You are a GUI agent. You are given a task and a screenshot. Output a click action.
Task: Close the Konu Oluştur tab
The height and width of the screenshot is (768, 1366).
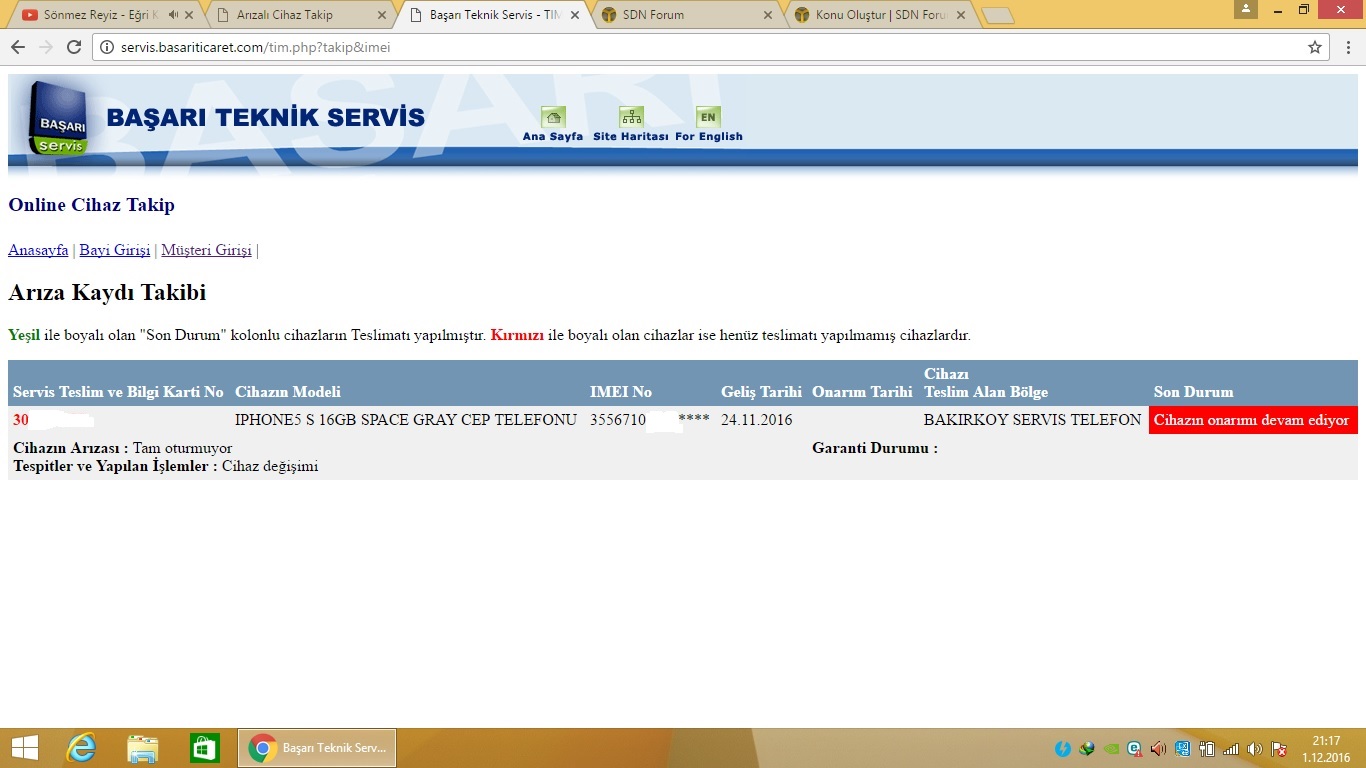[x=960, y=15]
